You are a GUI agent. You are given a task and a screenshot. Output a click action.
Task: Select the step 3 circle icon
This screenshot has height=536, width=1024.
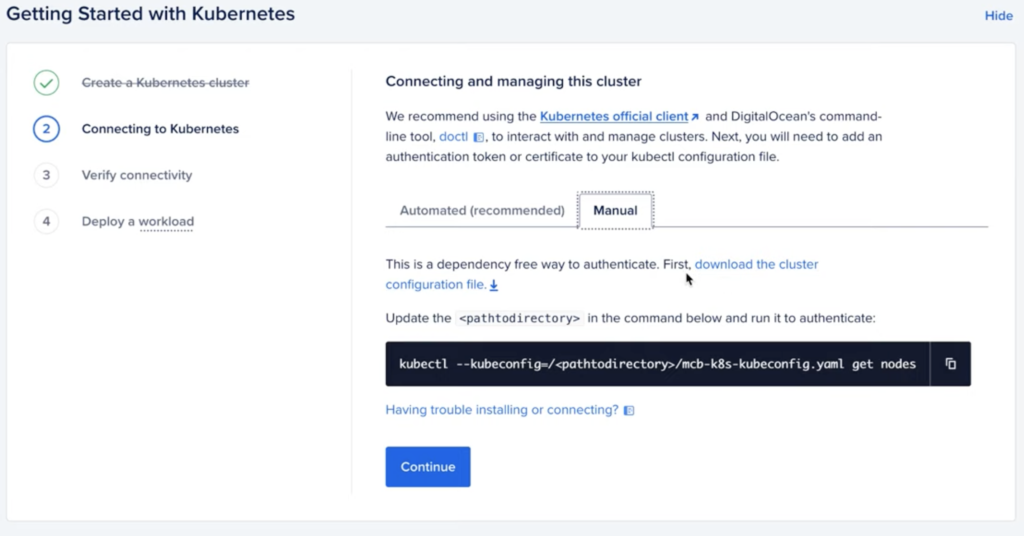coord(46,175)
